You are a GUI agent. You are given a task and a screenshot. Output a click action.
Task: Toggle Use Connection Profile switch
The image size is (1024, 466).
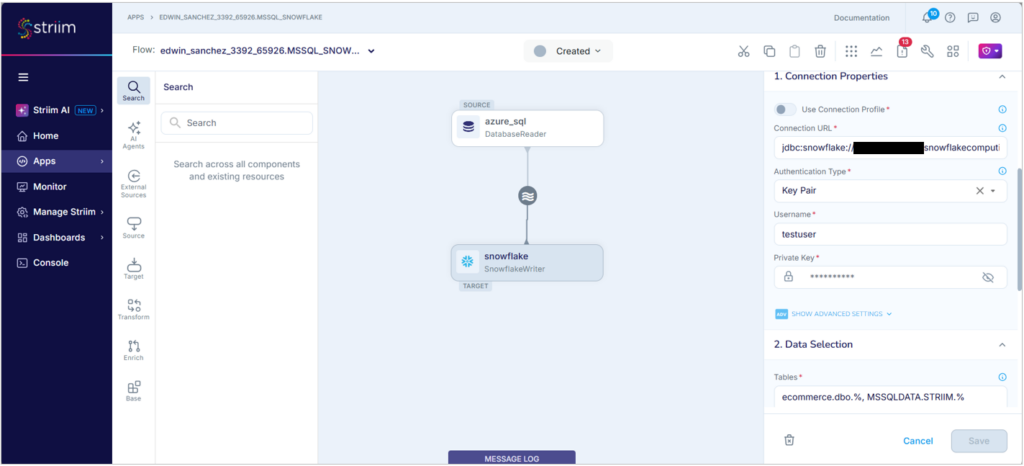pyautogui.click(x=785, y=109)
